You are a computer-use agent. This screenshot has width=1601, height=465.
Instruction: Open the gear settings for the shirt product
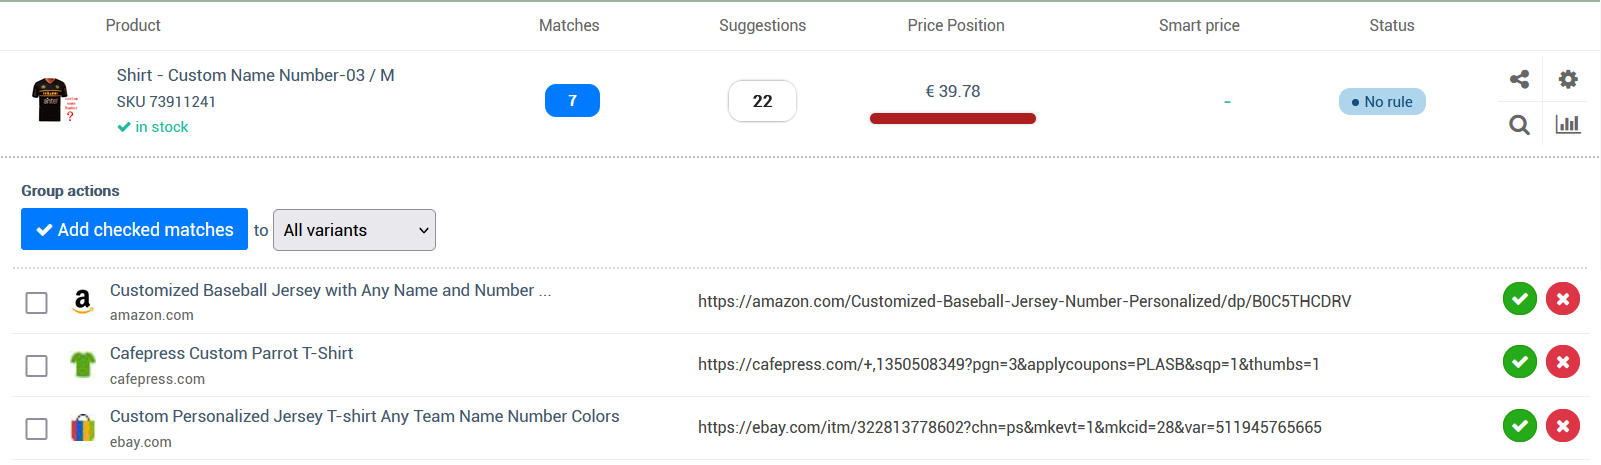click(x=1568, y=79)
